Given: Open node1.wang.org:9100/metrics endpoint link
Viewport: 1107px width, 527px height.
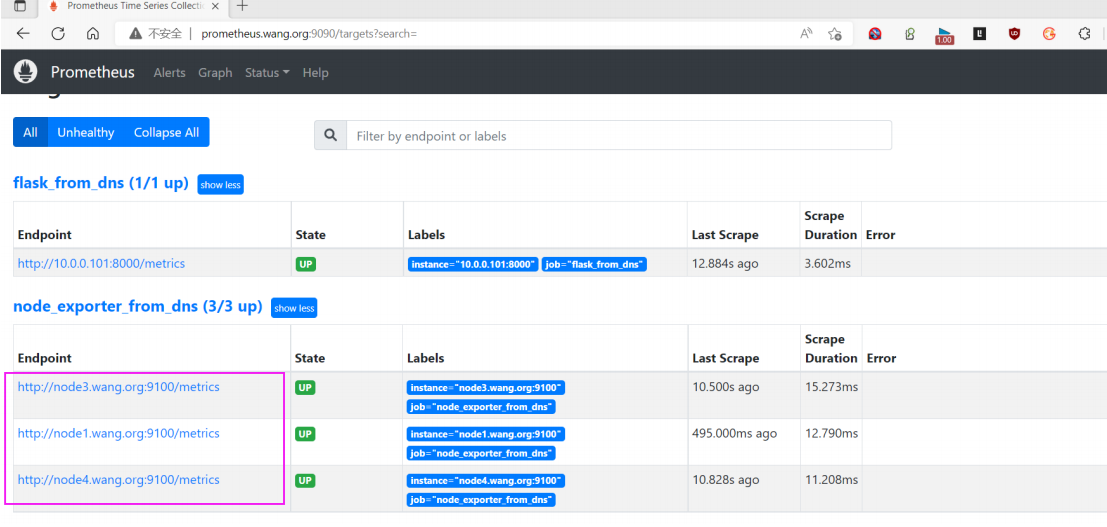Looking at the screenshot, I should pos(119,434).
